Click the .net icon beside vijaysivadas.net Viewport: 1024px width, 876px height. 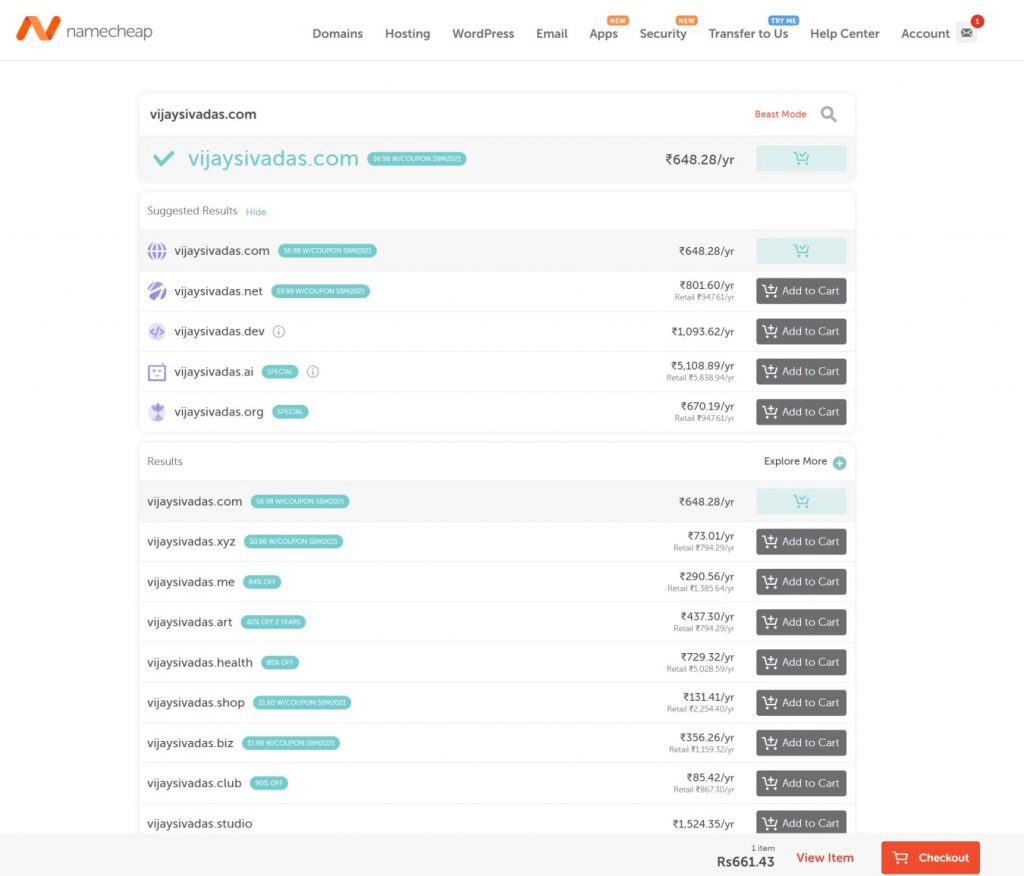tap(157, 291)
